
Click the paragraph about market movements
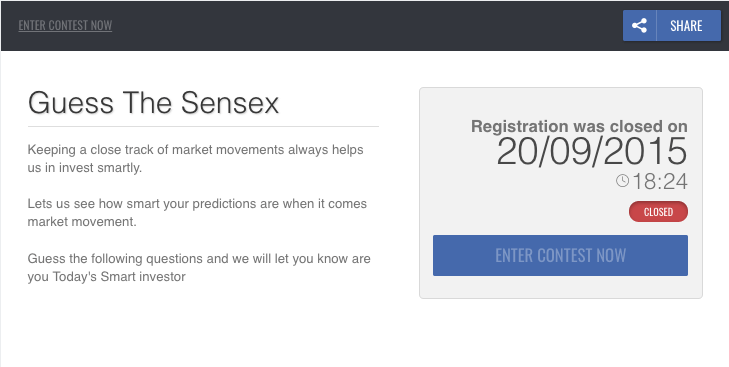click(x=196, y=159)
